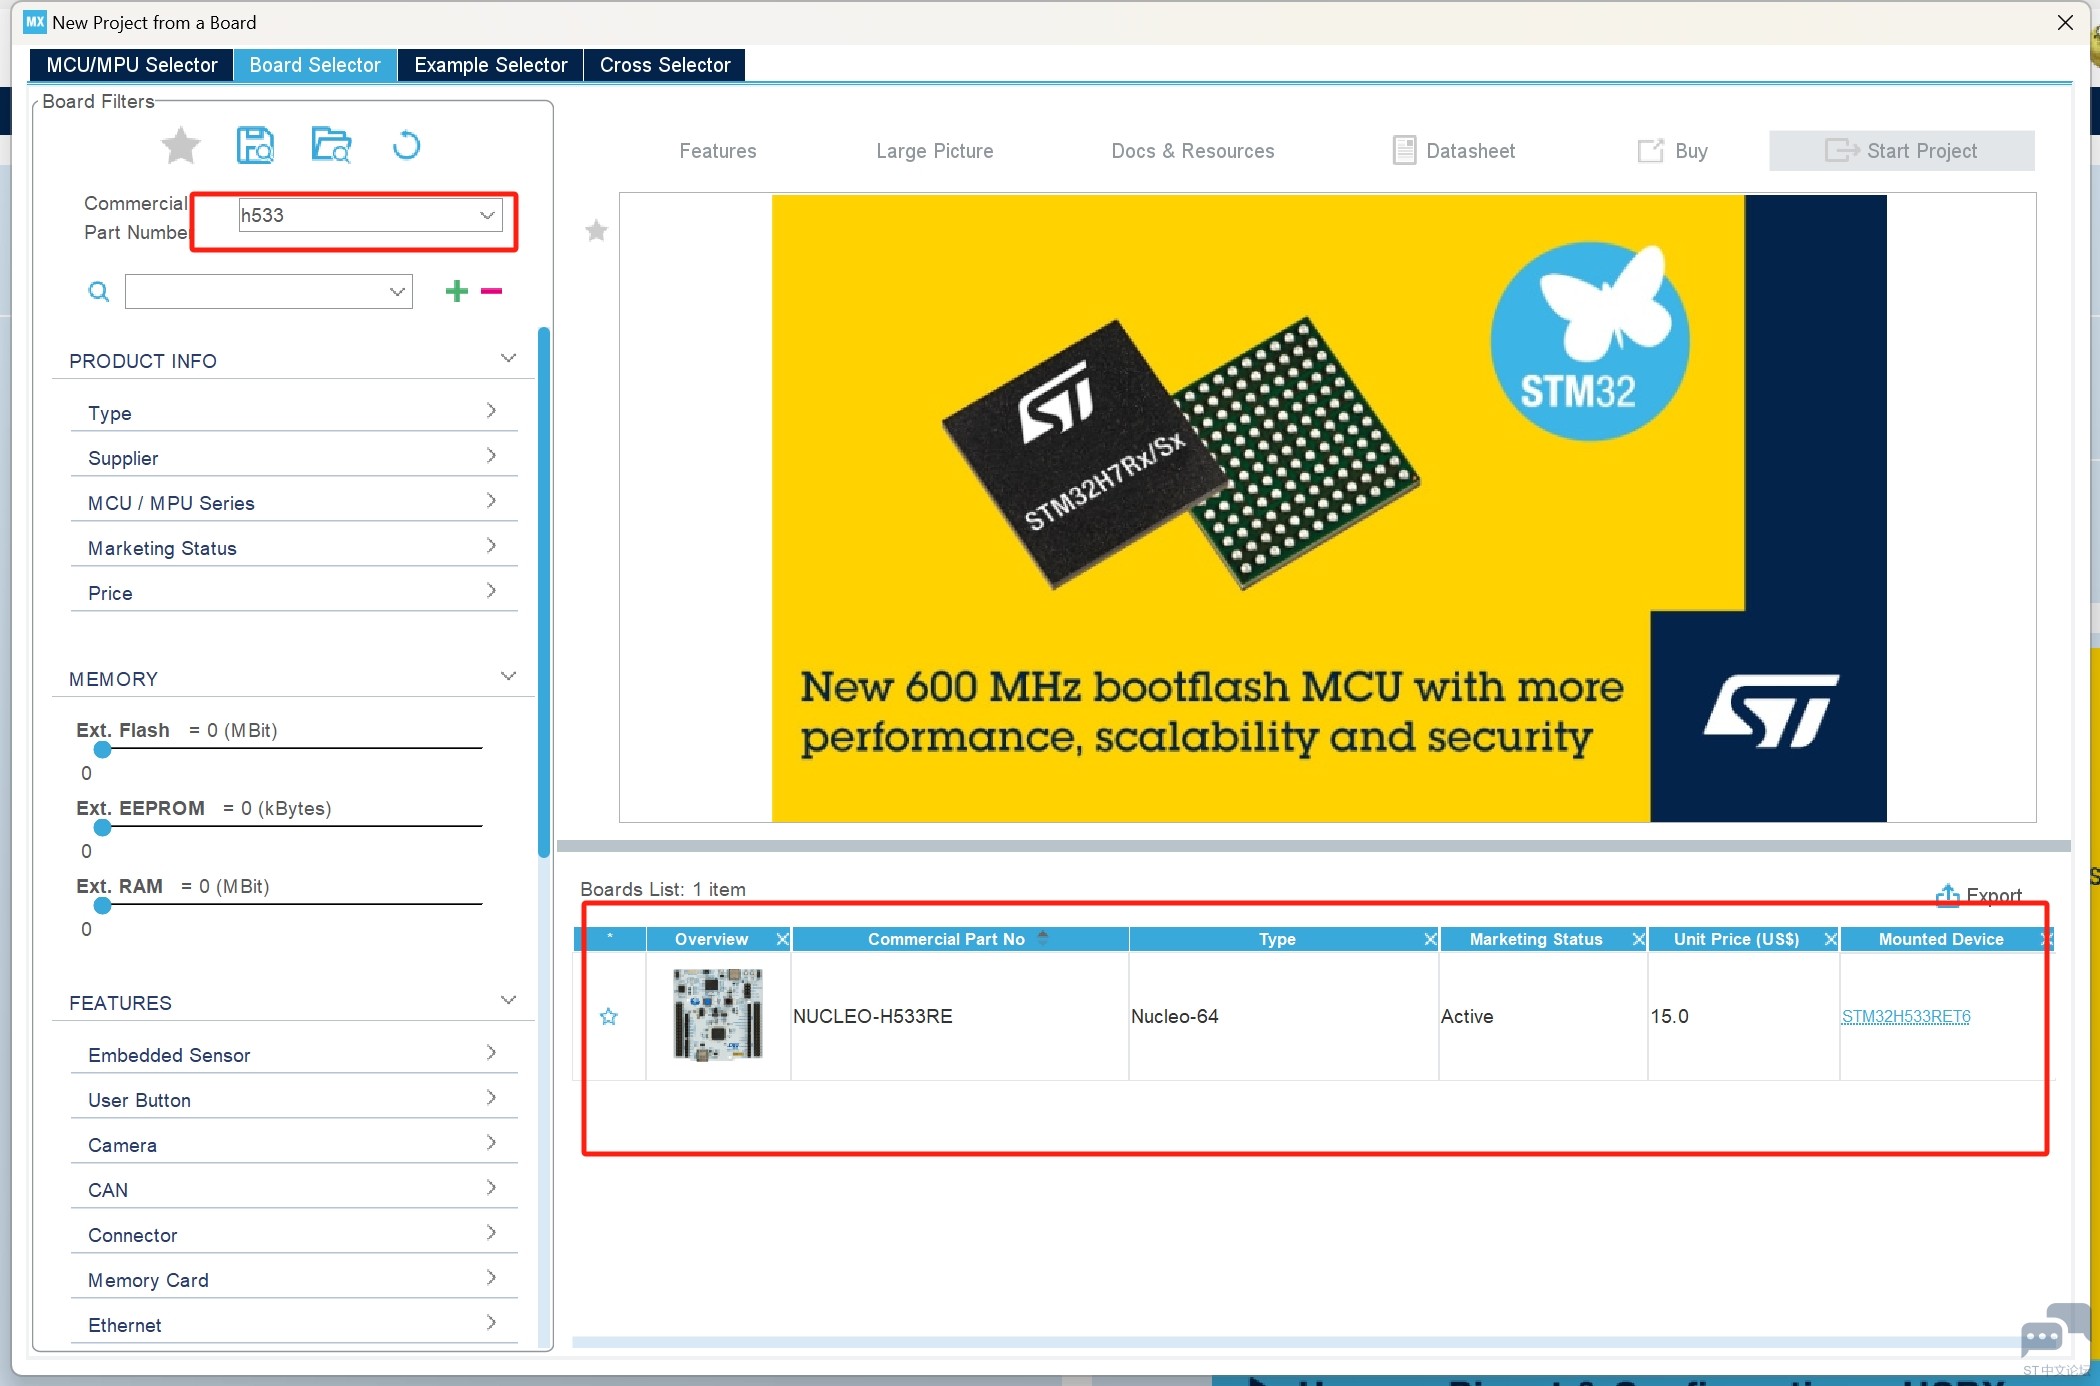Expand the User Button filter
The width and height of the screenshot is (2100, 1386).
tap(294, 1100)
